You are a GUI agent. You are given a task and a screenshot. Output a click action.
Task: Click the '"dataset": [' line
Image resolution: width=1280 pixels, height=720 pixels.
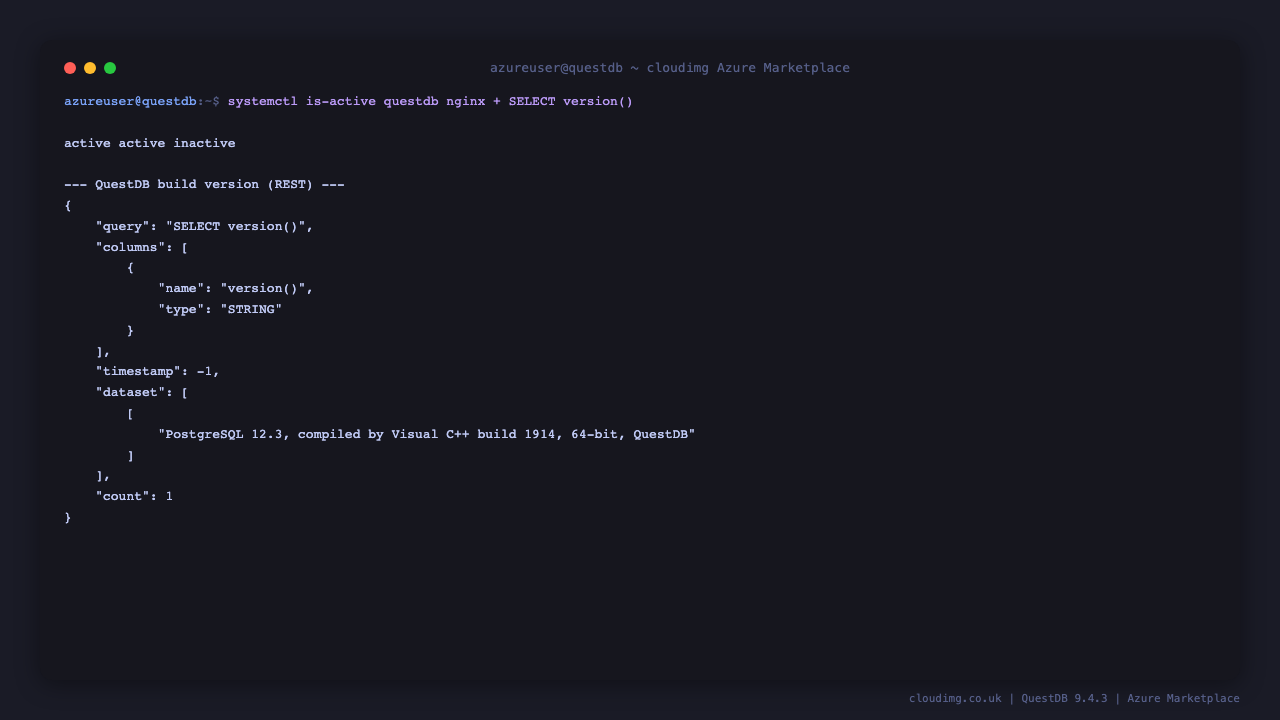click(142, 392)
